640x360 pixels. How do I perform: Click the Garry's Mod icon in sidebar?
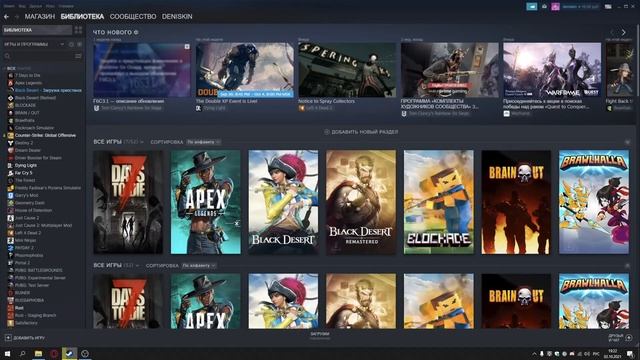[11, 195]
